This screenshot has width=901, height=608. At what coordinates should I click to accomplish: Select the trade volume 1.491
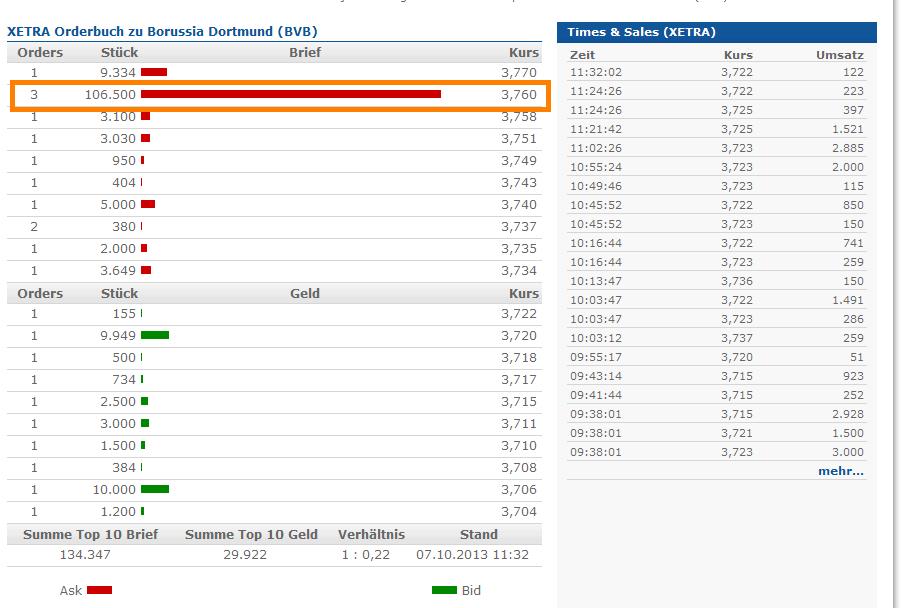(848, 300)
